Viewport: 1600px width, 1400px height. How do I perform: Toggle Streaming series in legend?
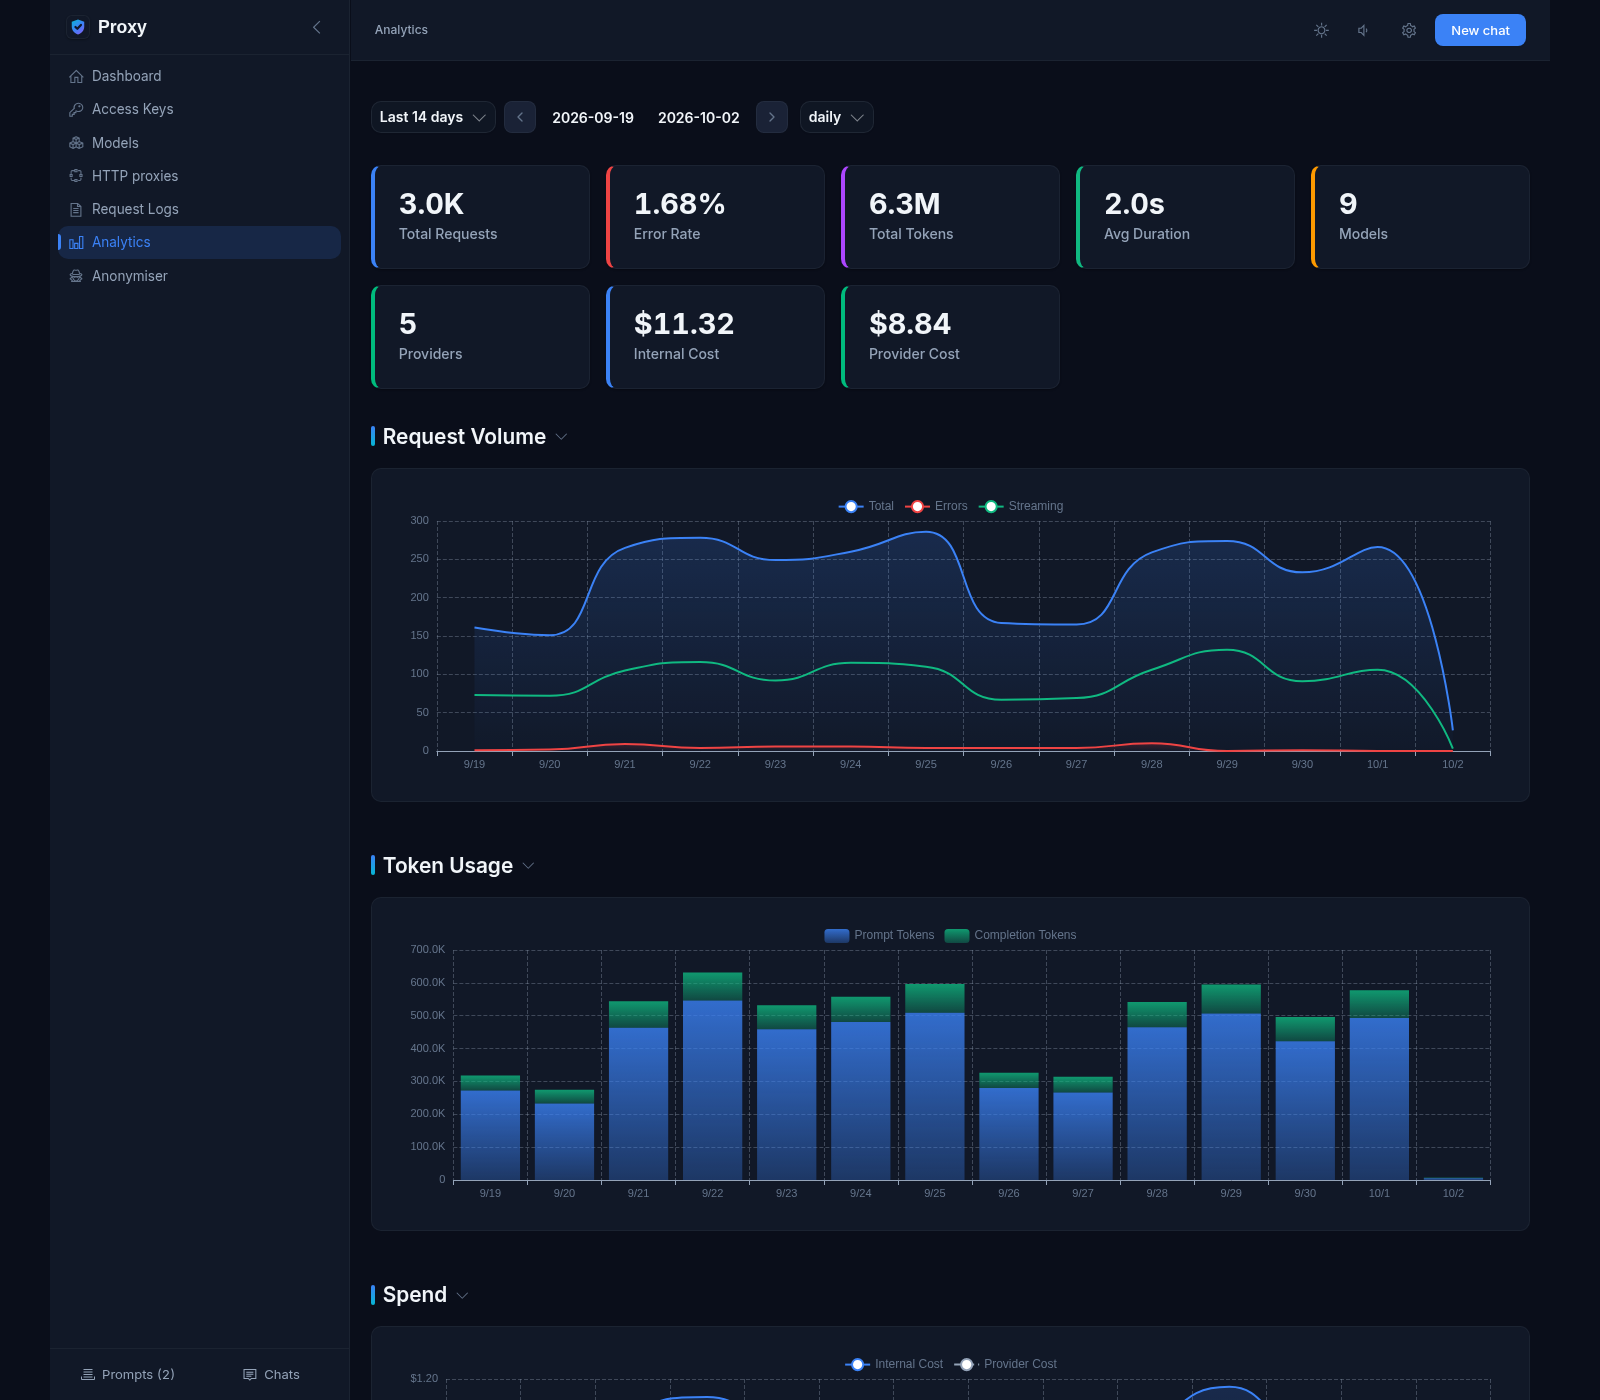1021,506
